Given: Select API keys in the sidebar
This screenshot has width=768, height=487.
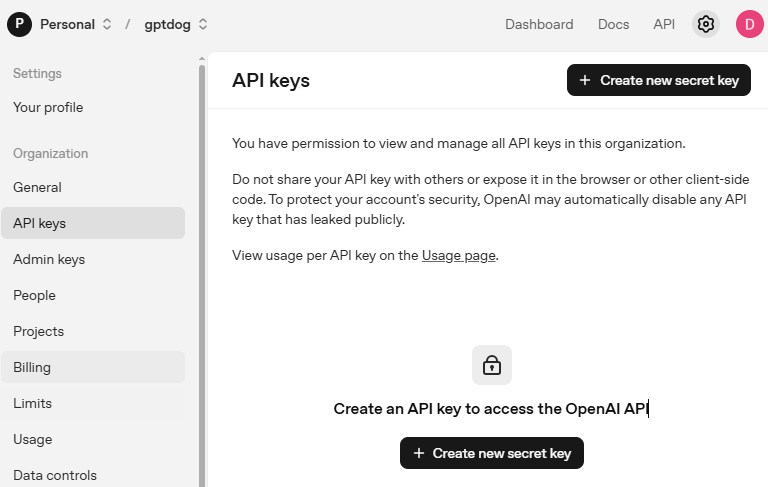Looking at the screenshot, I should click(x=93, y=223).
